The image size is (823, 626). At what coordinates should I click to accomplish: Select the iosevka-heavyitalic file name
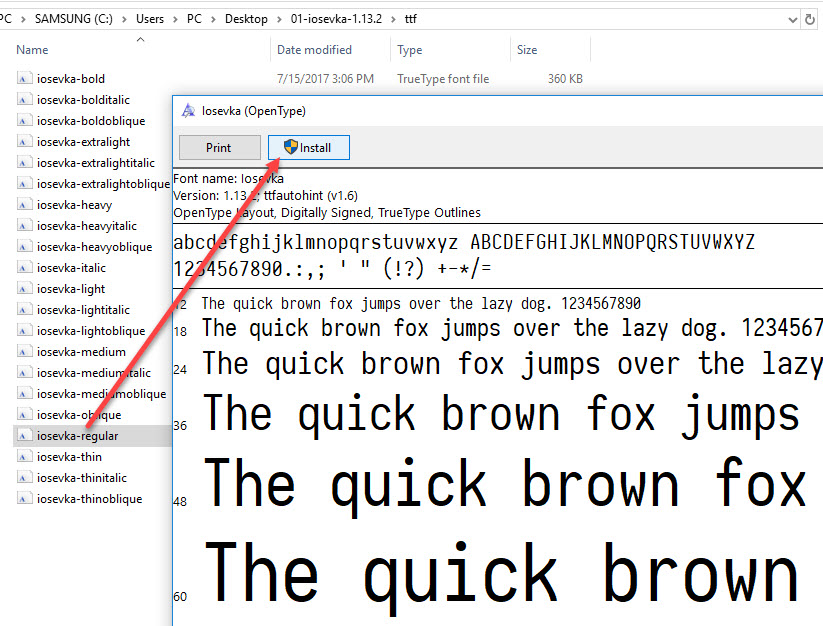point(87,226)
